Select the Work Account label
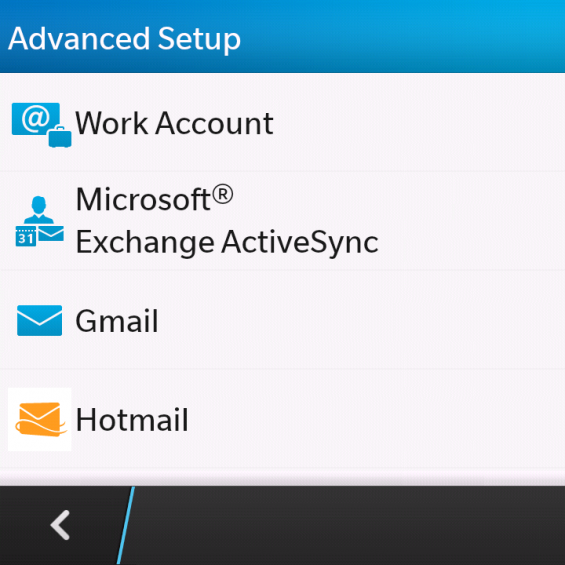 [x=174, y=123]
